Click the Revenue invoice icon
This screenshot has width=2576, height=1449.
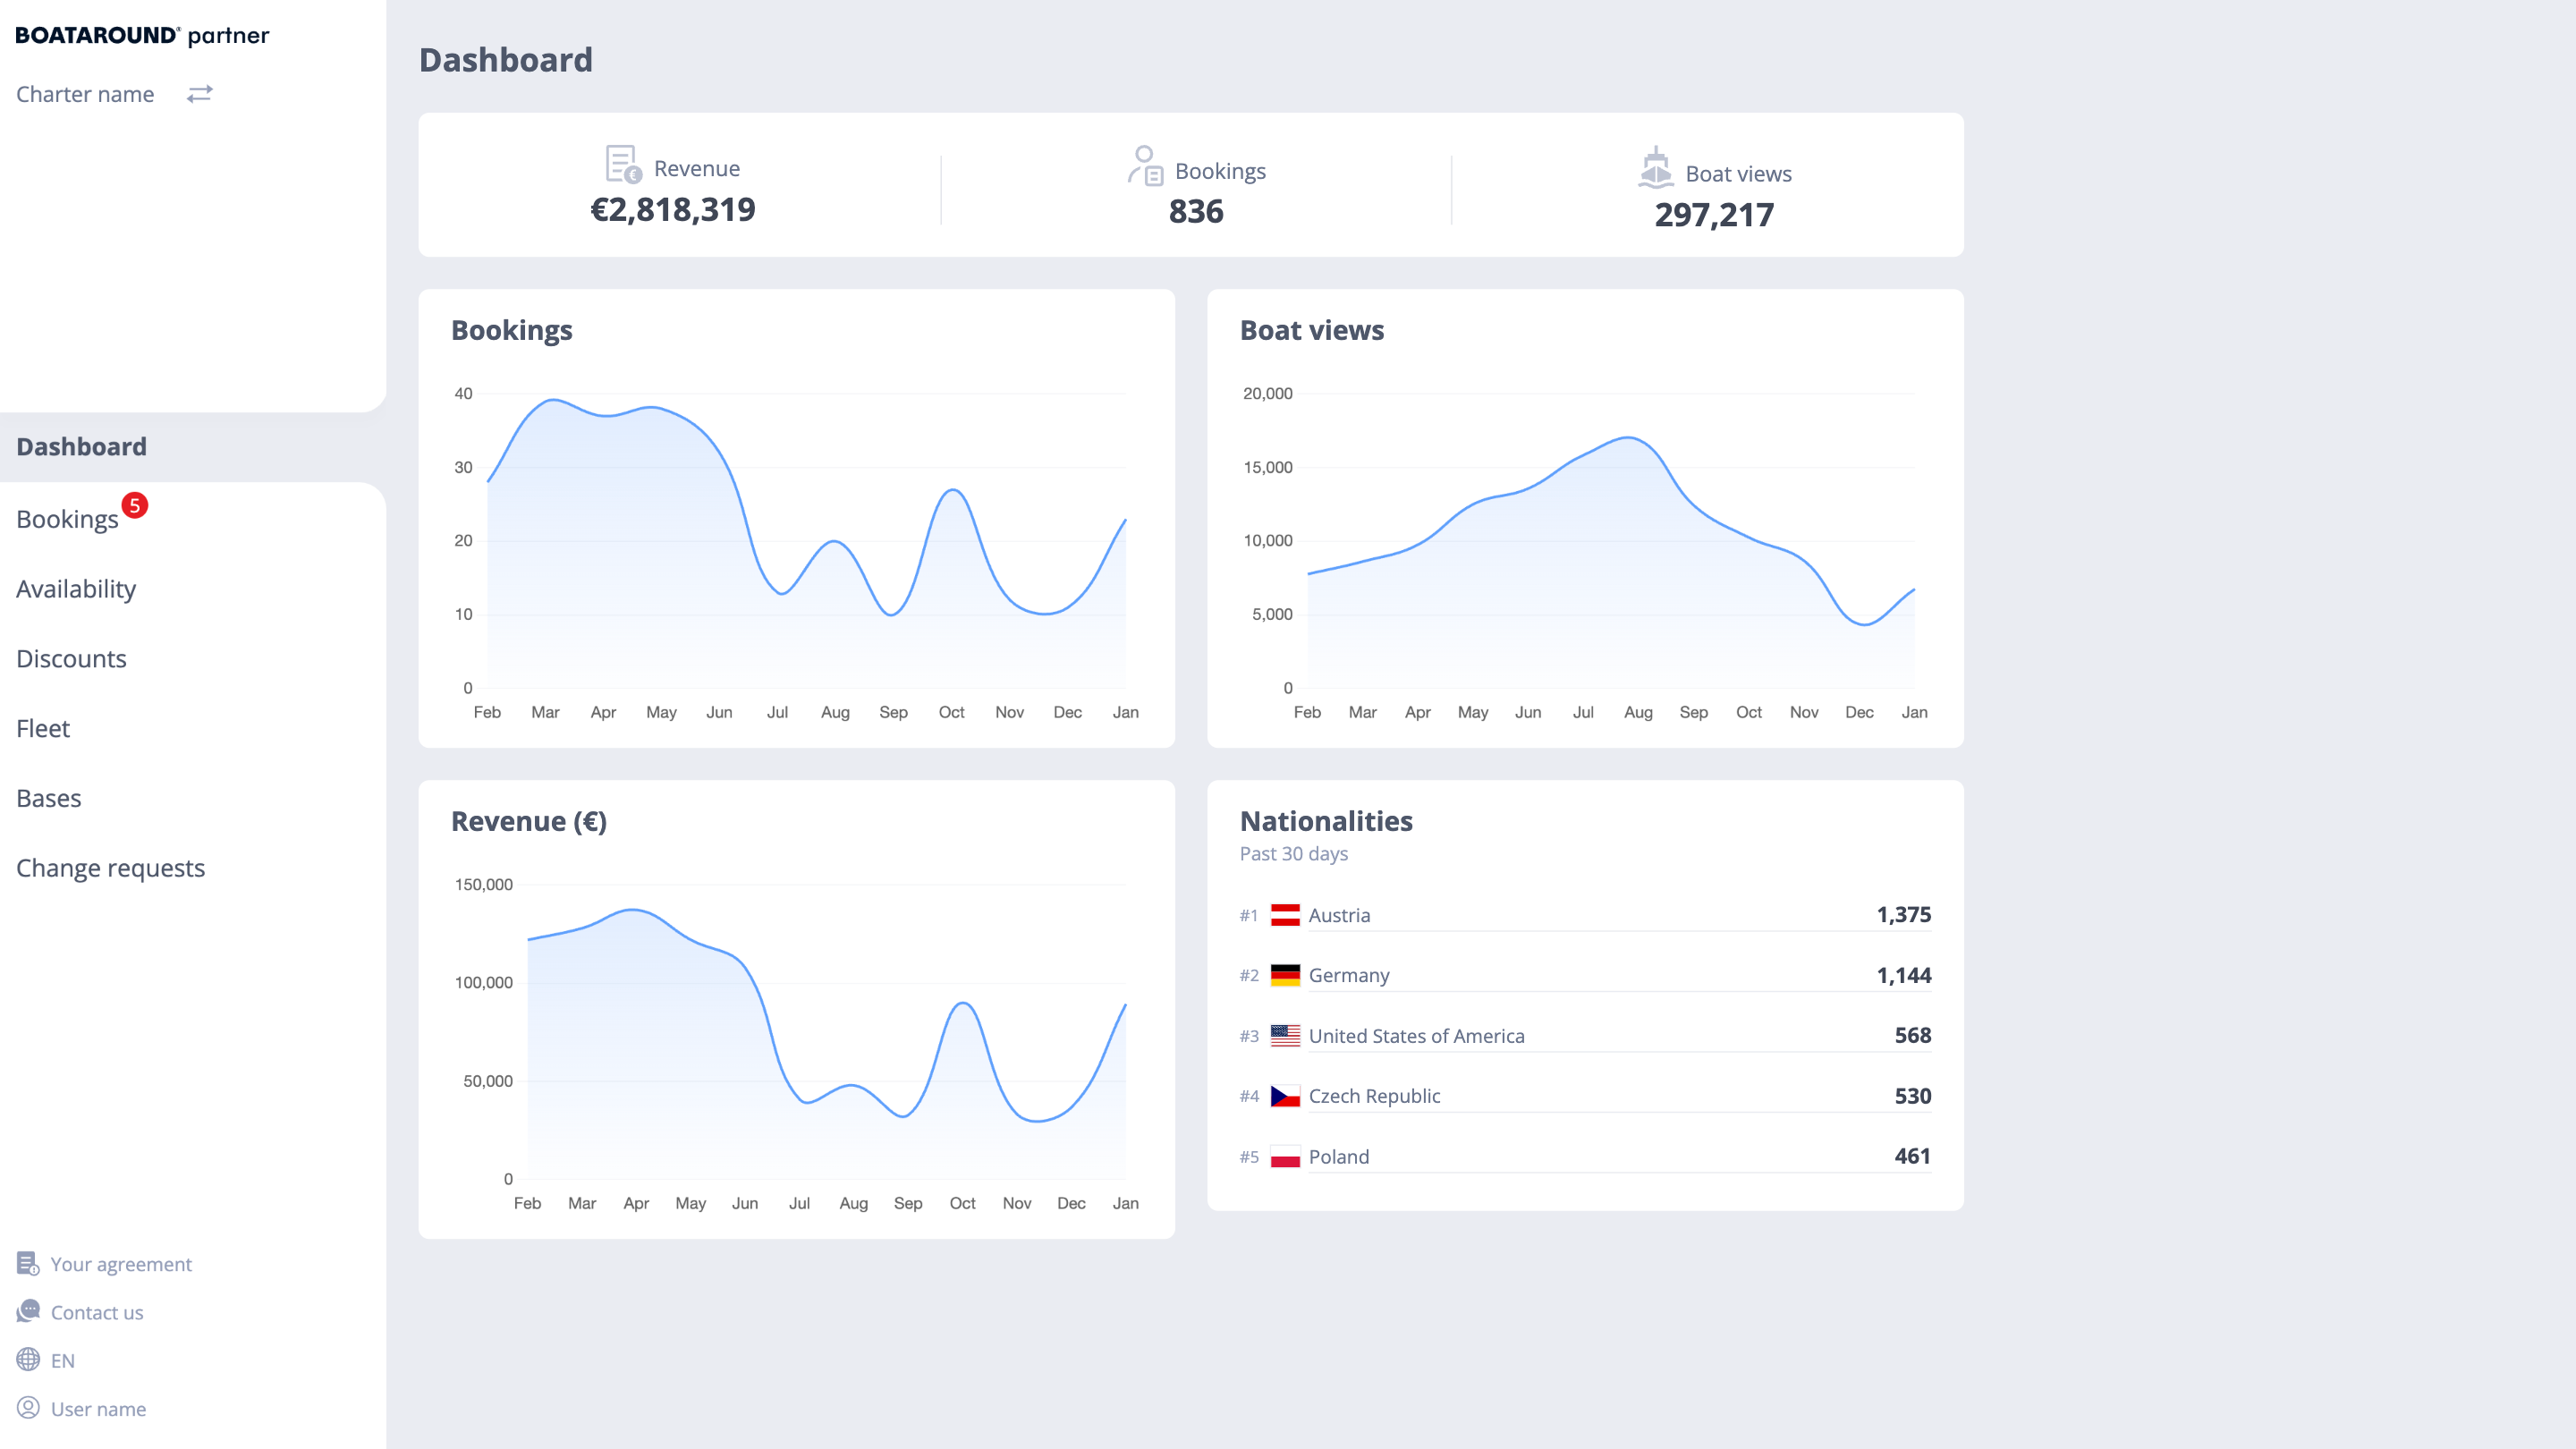623,165
